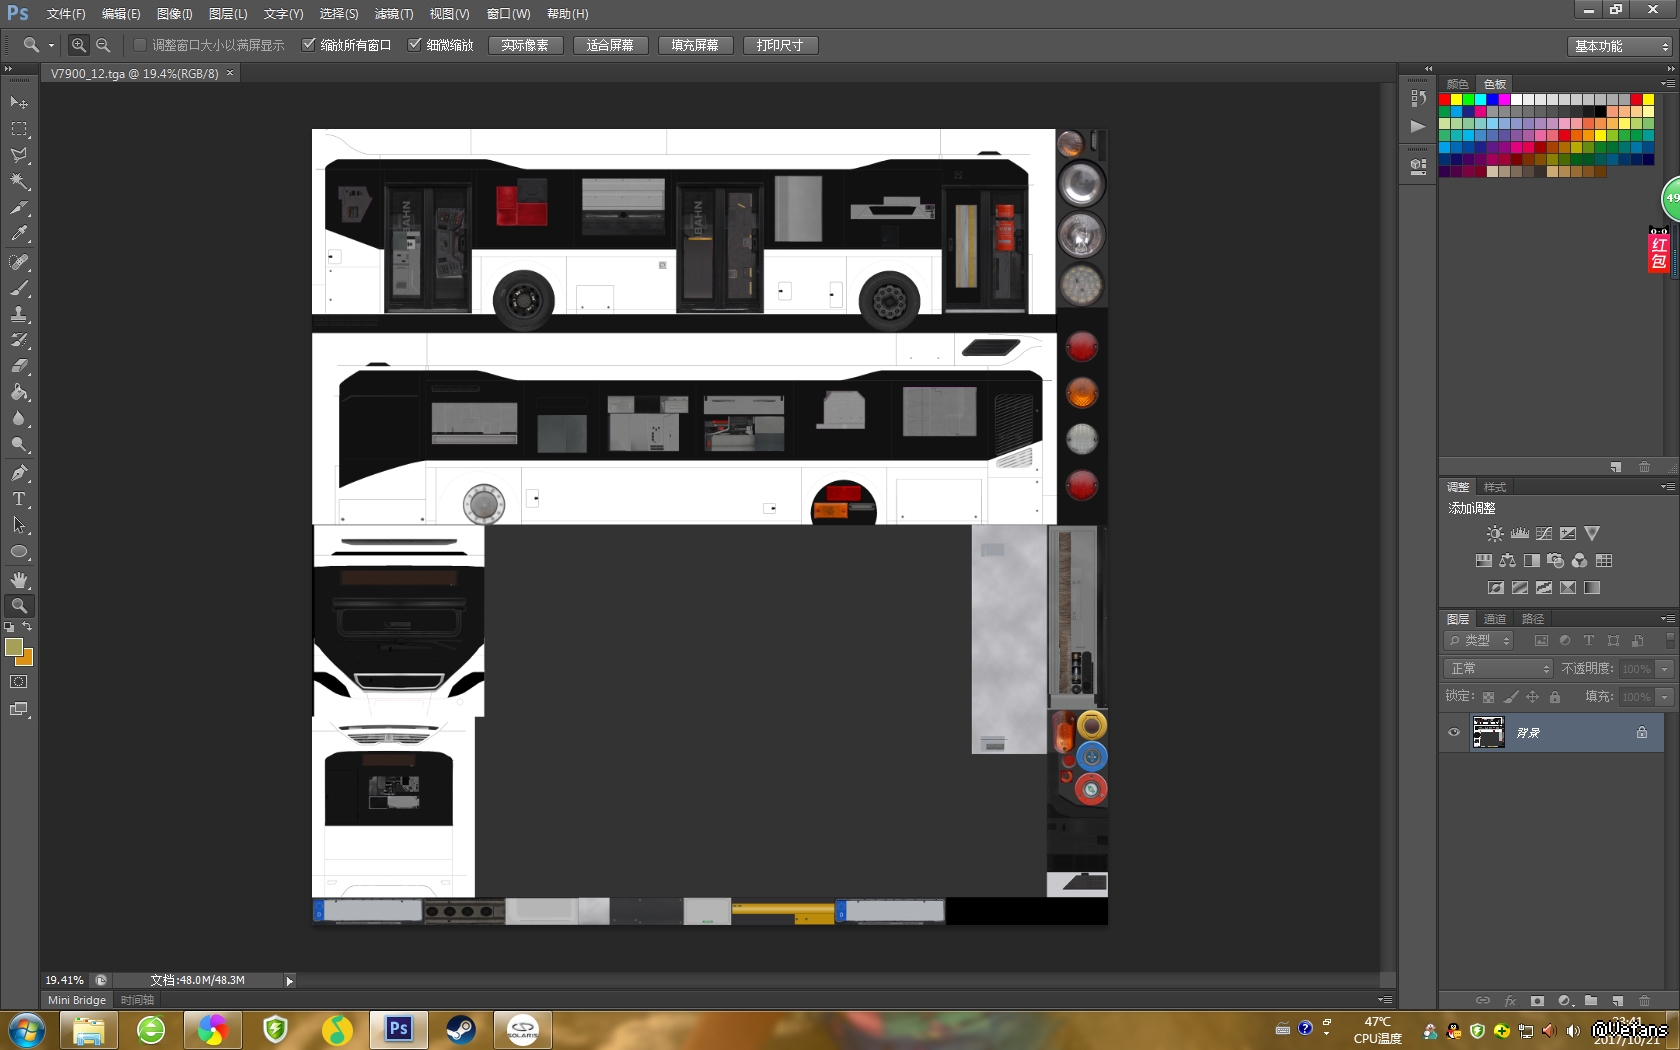Image resolution: width=1680 pixels, height=1050 pixels.
Task: Select the Move tool
Action: (x=19, y=103)
